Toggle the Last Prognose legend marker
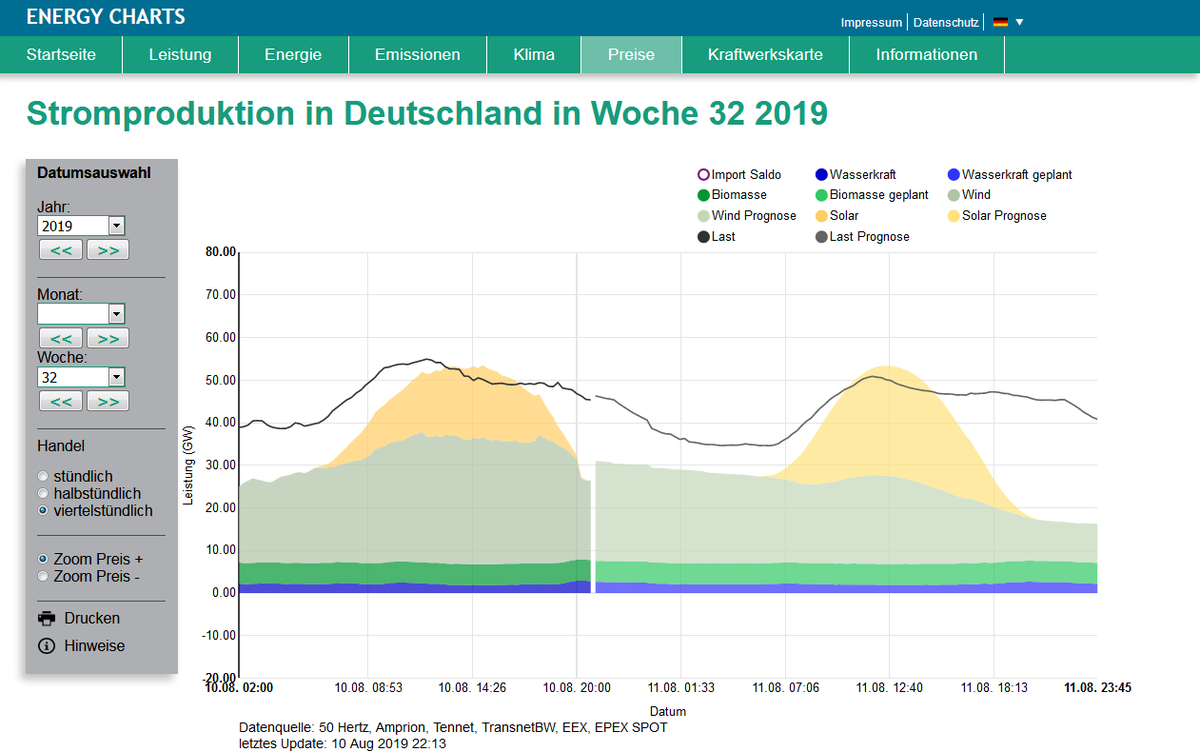The height and width of the screenshot is (752, 1200). (x=821, y=237)
